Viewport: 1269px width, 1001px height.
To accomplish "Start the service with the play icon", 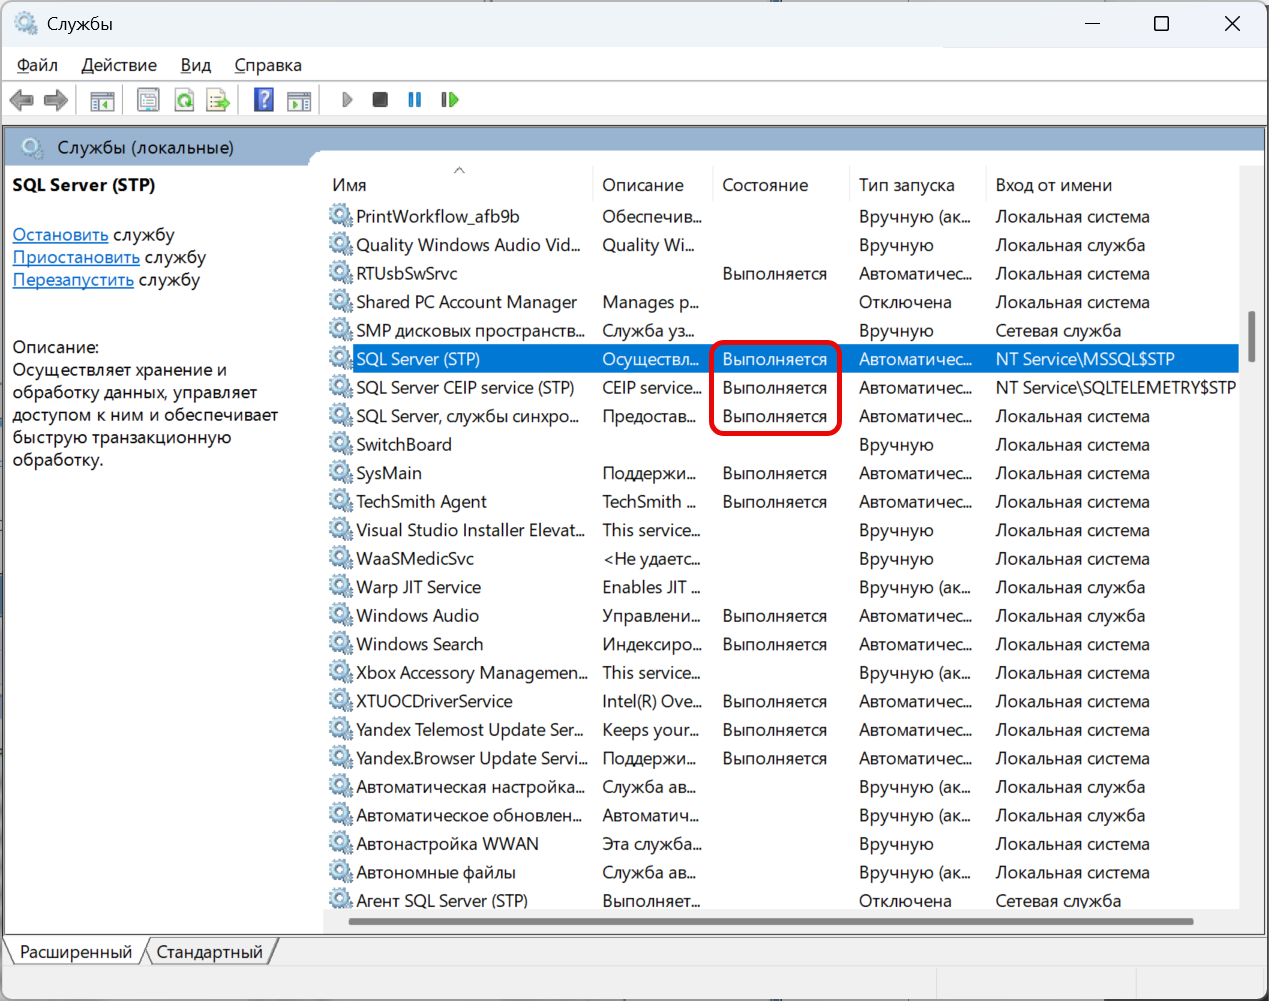I will tap(347, 100).
